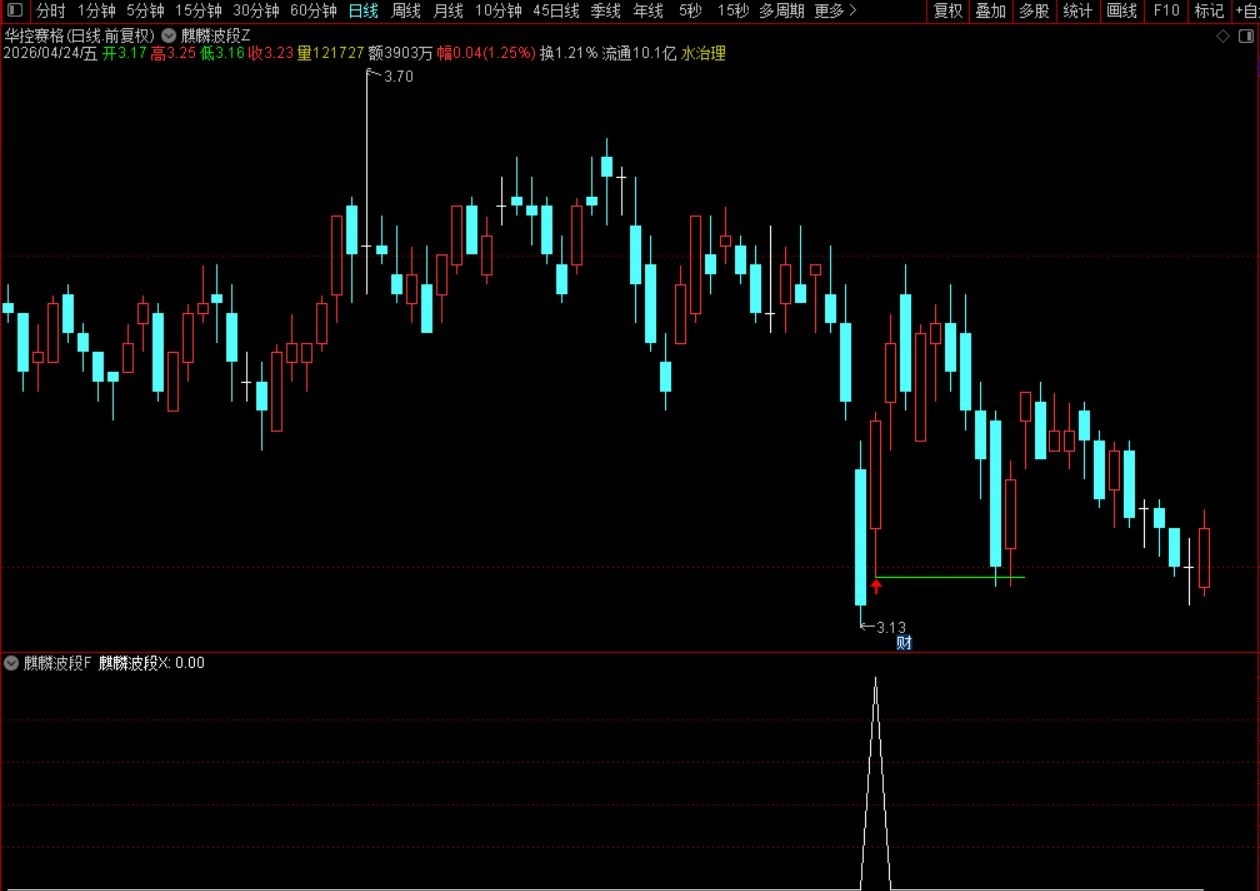Select the 15秒 period
The image size is (1260, 891).
click(x=733, y=11)
